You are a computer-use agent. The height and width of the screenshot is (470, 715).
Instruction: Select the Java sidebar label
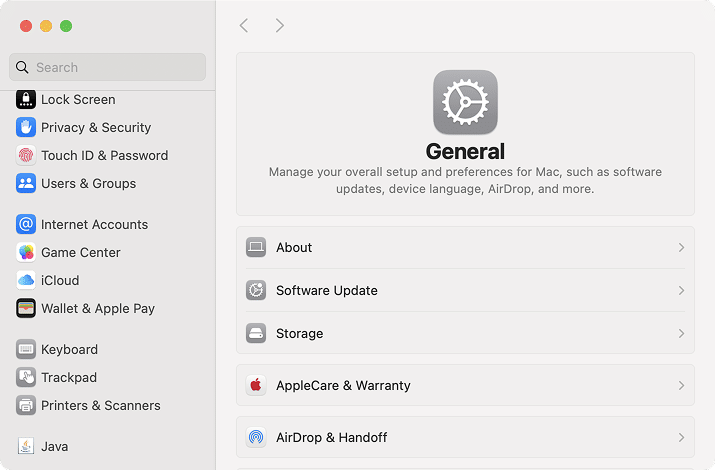[55, 446]
